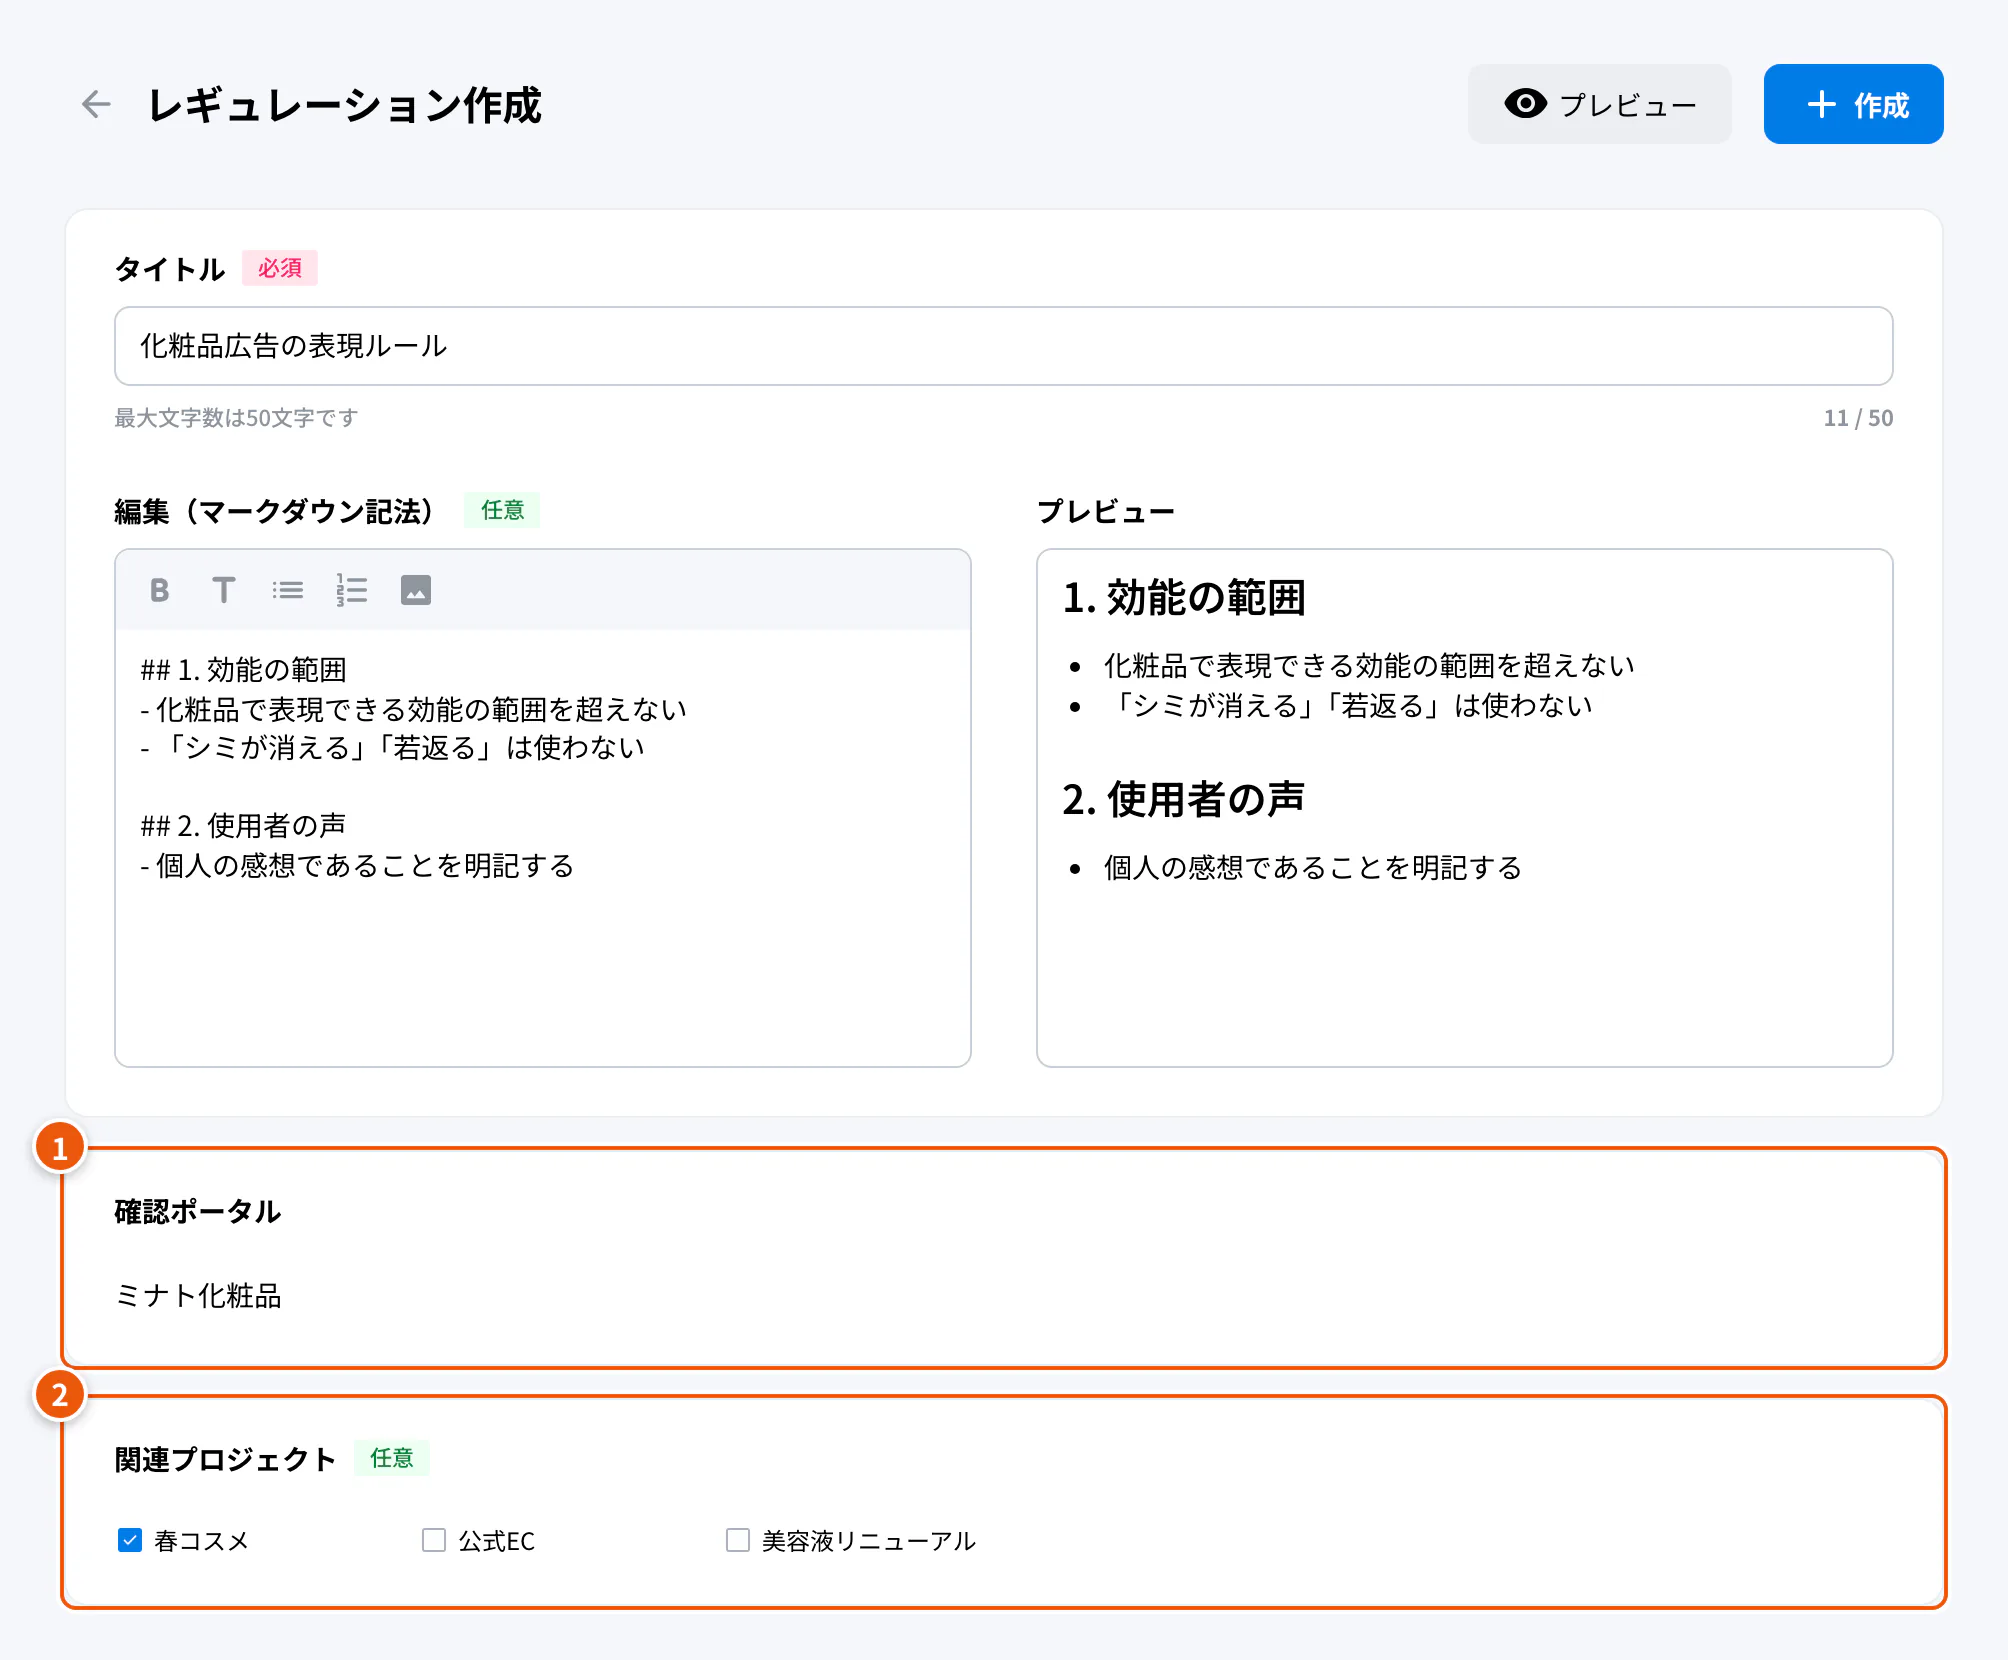The image size is (2008, 1660).
Task: Click the プレビュー heading above the preview pane
Action: 1106,511
